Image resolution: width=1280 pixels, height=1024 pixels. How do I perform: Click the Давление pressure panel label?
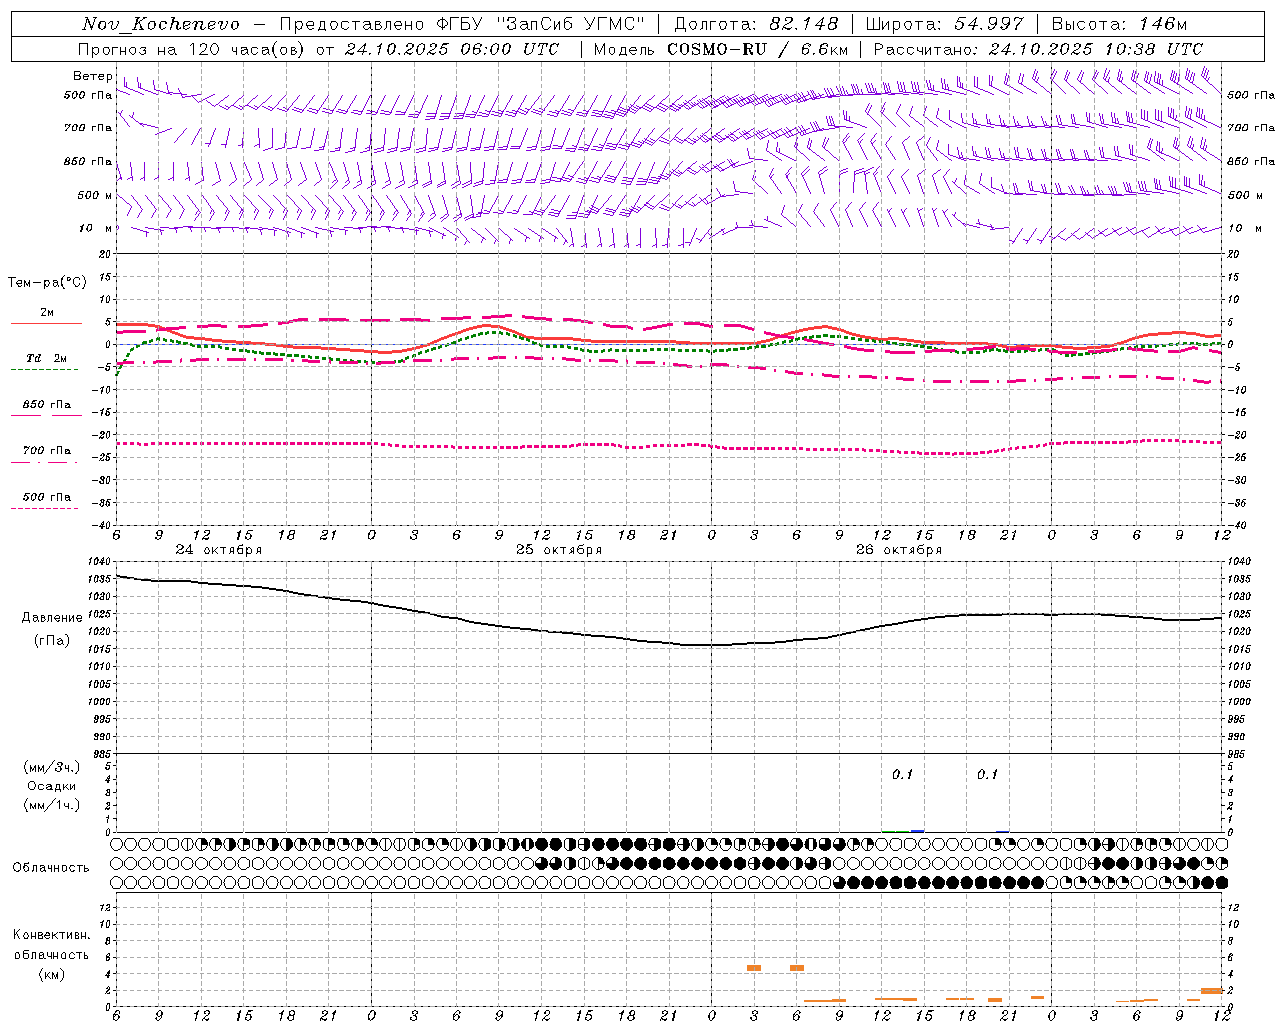[x=52, y=618]
